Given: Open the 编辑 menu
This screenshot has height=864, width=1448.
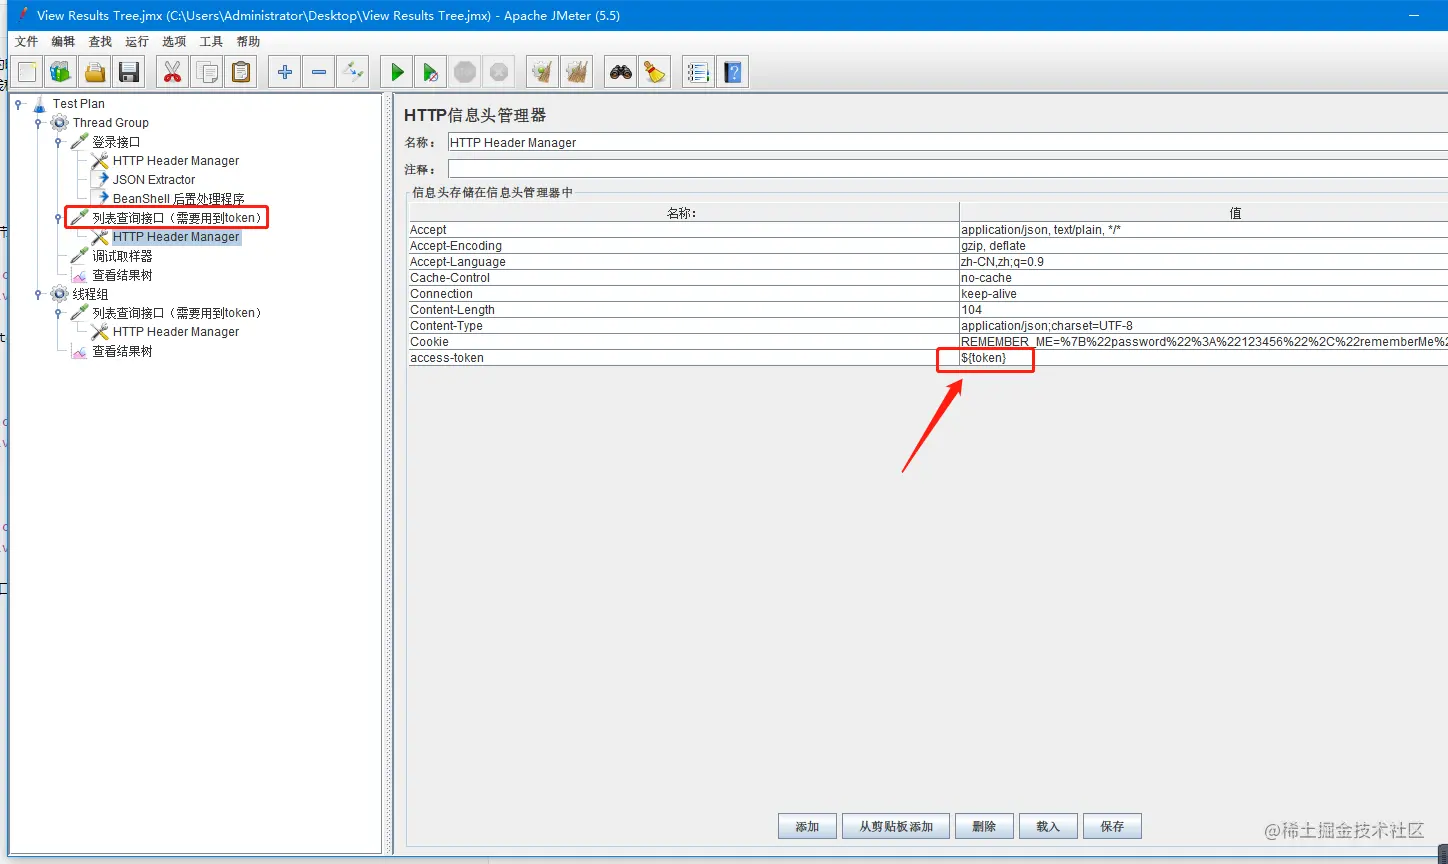Looking at the screenshot, I should pyautogui.click(x=63, y=42).
